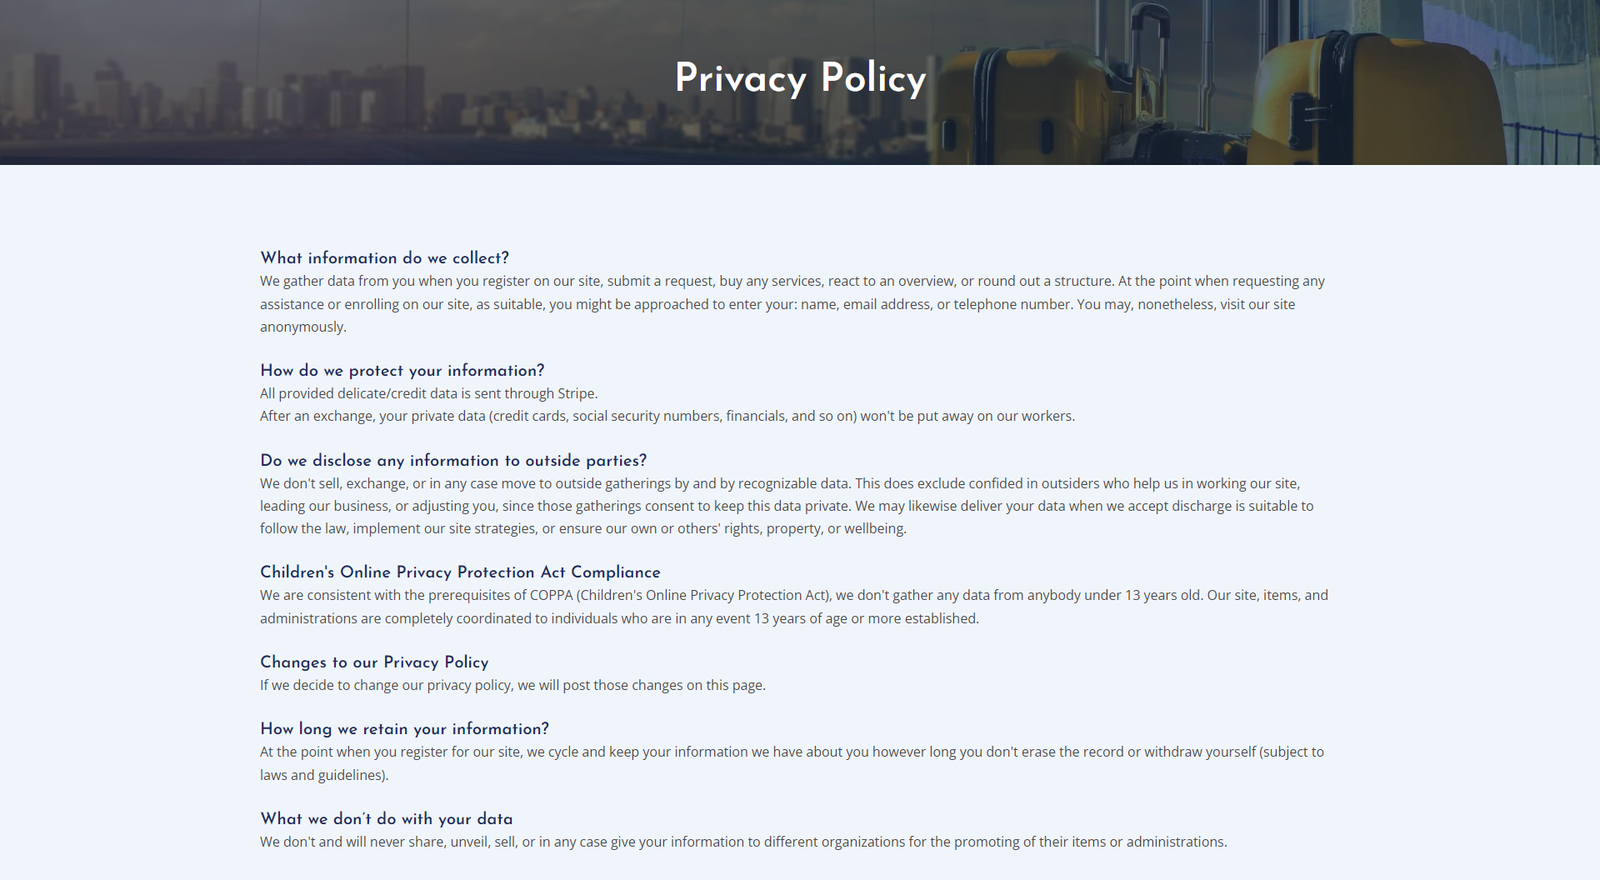
Task: Select the "How do we protect your information?" heading
Action: [x=402, y=371]
